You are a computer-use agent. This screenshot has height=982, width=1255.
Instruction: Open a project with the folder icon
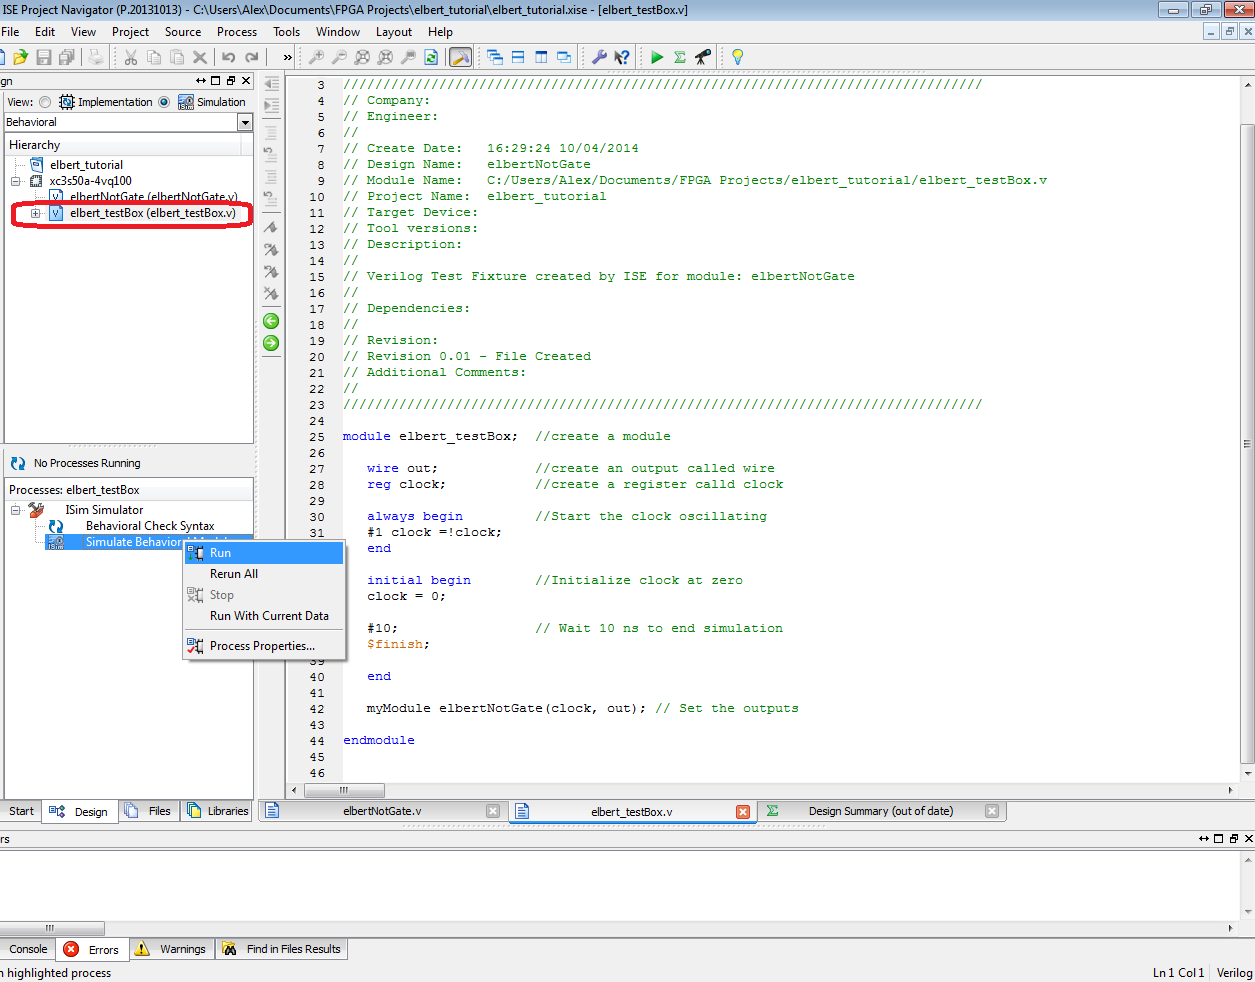[20, 57]
